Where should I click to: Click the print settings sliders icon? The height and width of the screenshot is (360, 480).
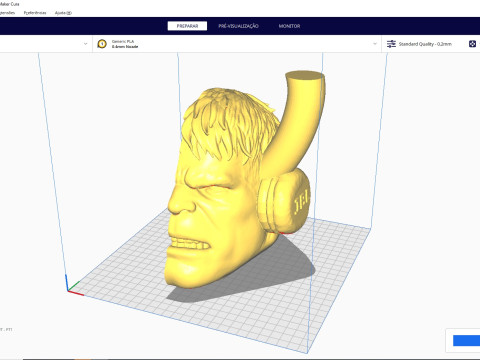pyautogui.click(x=391, y=44)
